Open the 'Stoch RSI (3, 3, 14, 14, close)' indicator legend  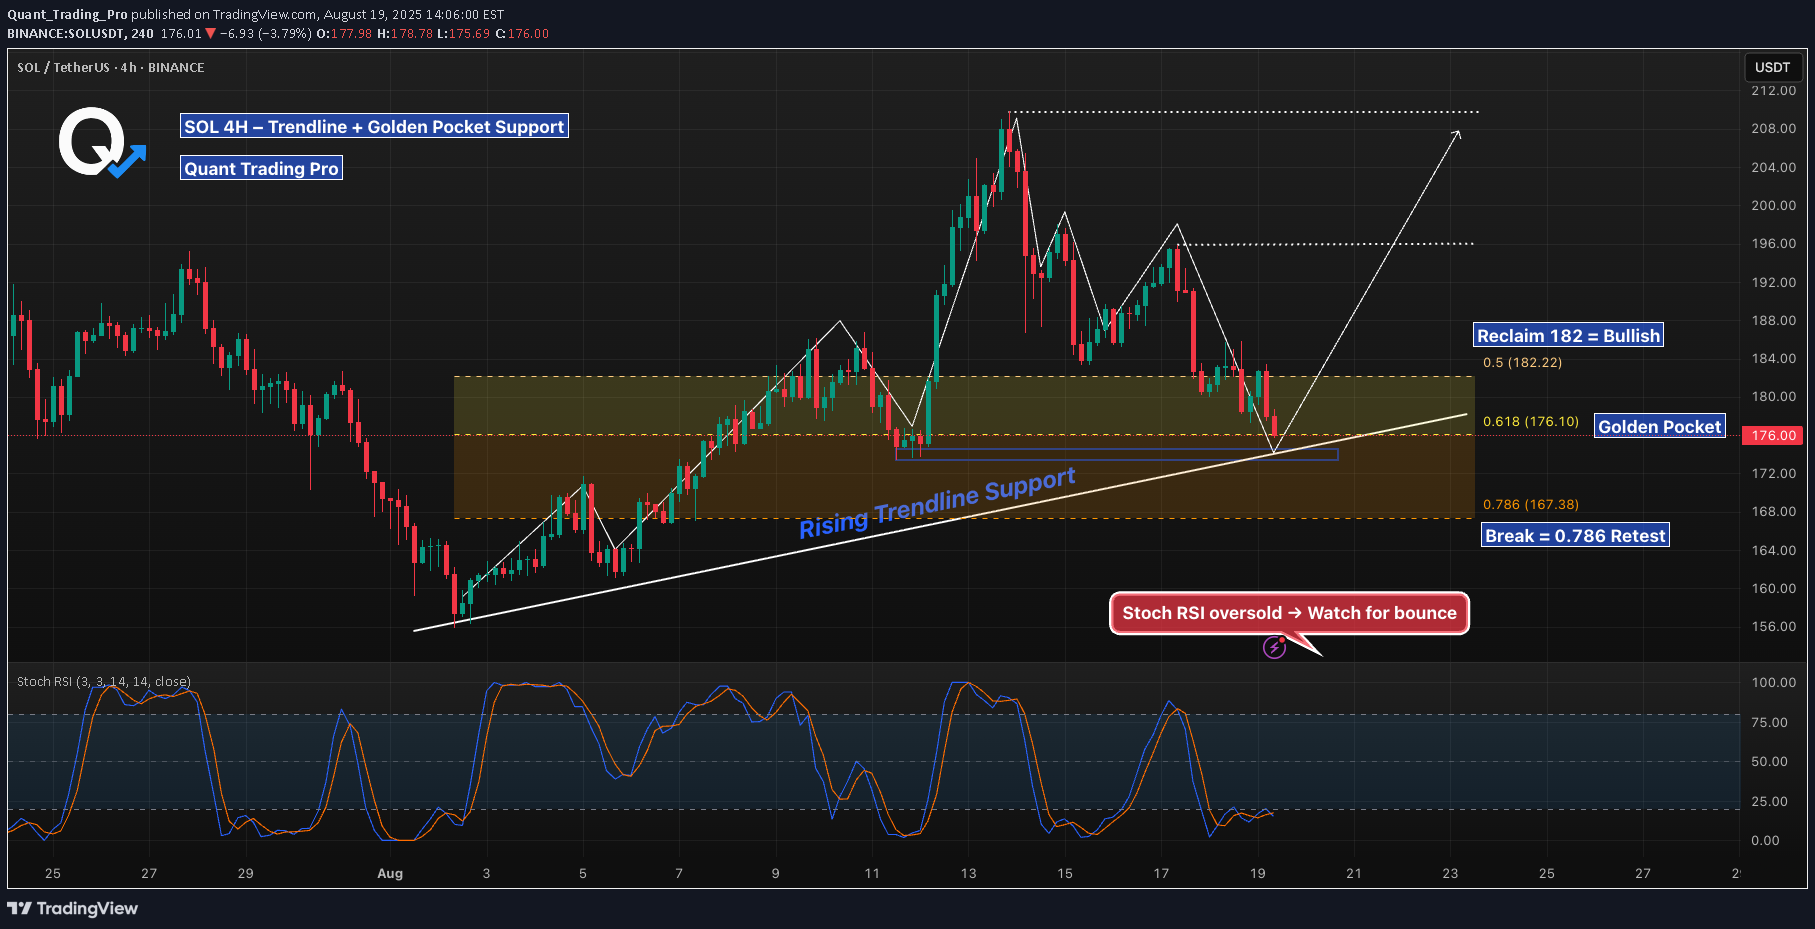tap(104, 681)
